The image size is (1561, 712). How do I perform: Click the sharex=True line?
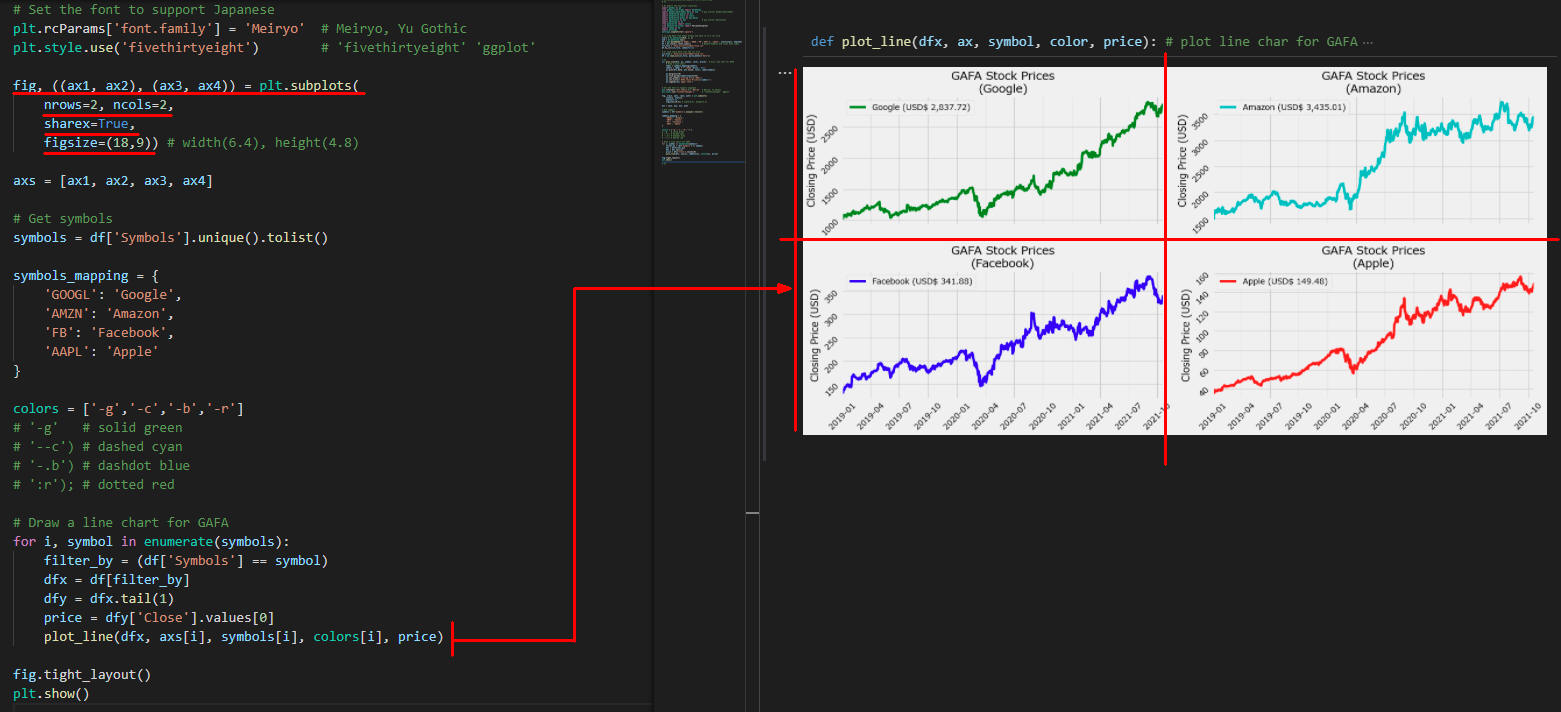click(89, 123)
